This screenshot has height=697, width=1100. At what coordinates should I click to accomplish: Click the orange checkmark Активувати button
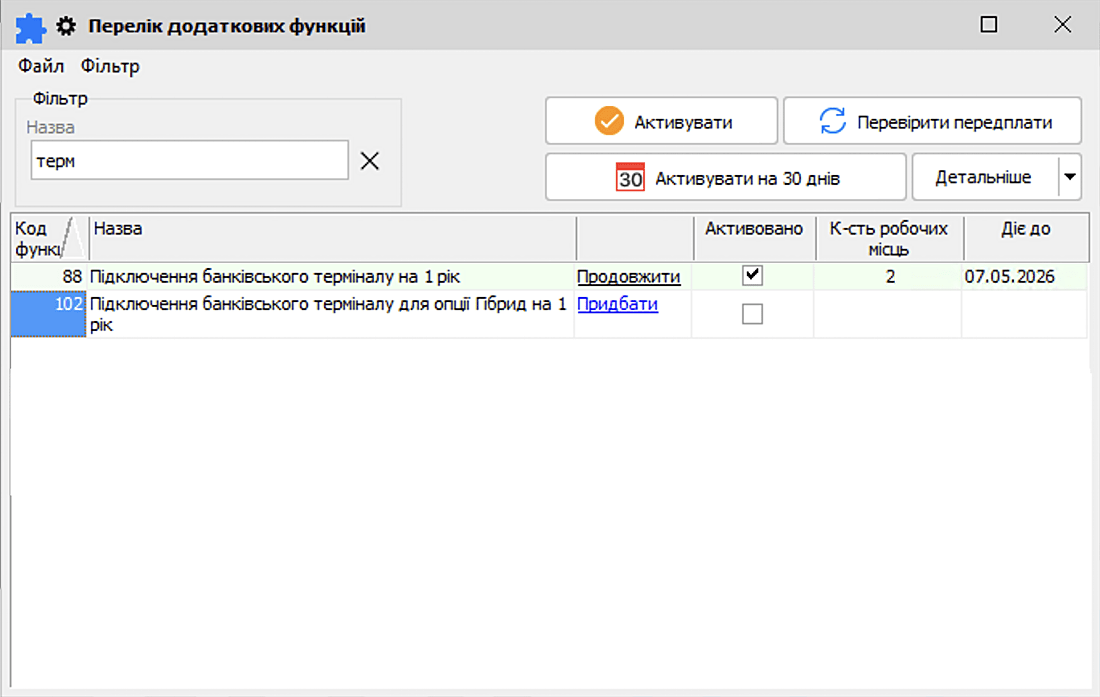[661, 122]
